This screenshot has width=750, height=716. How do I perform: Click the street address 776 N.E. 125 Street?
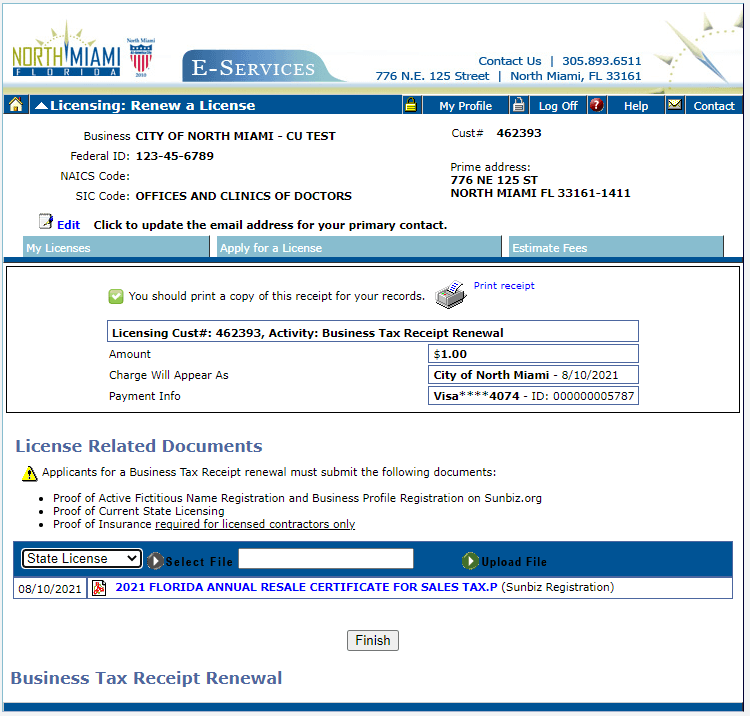pos(432,76)
